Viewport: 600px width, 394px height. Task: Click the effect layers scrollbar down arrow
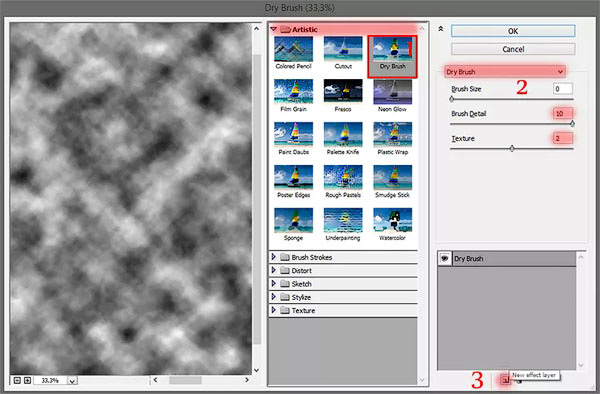(x=581, y=365)
